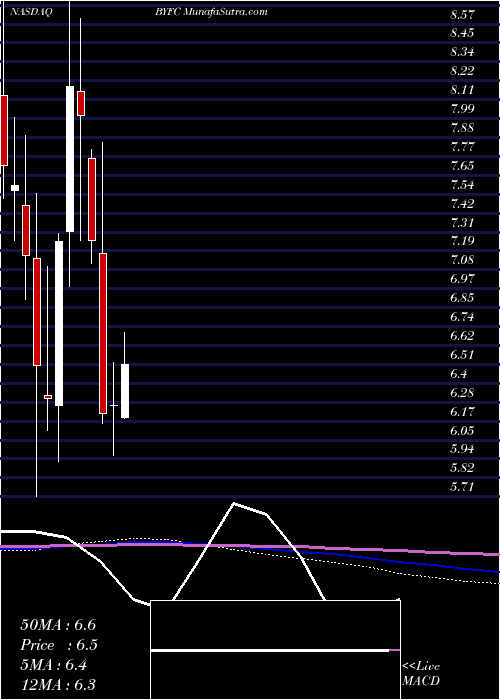Click the 7.42 price axis label

tap(462, 204)
